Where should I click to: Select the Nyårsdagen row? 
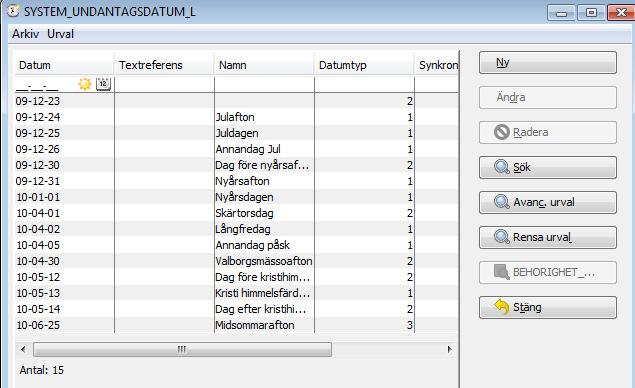(237, 197)
